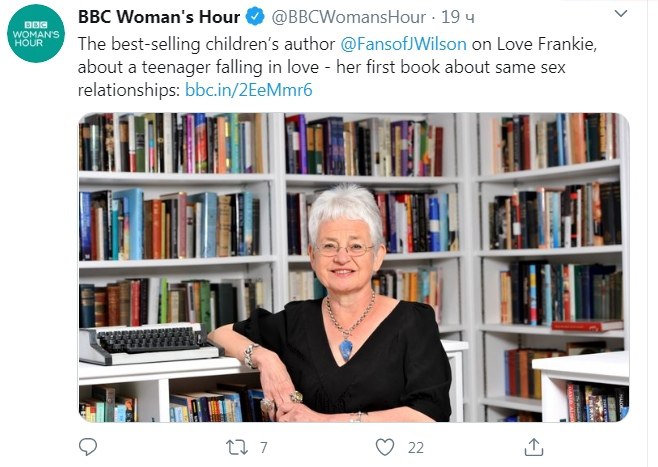Open the 19 ч timestamp link

[458, 17]
